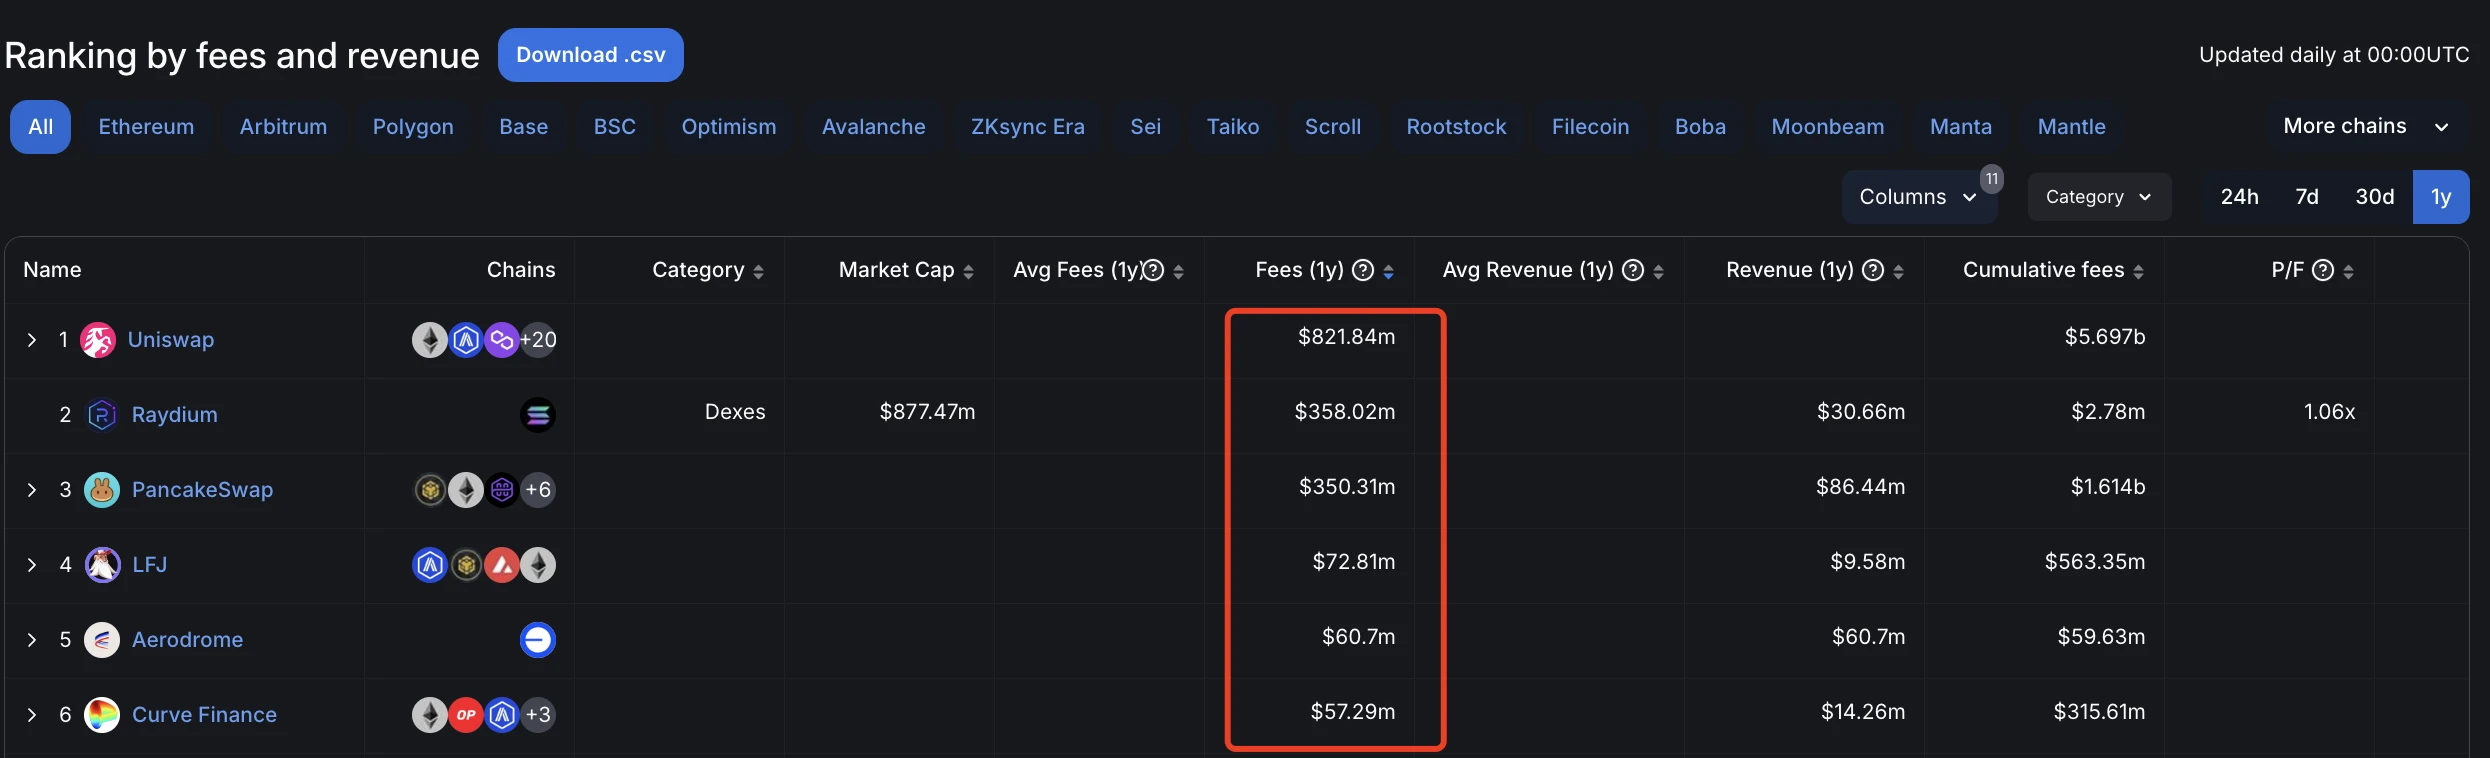Click the Curve Finance rainbow logo
2490x758 pixels.
102,715
